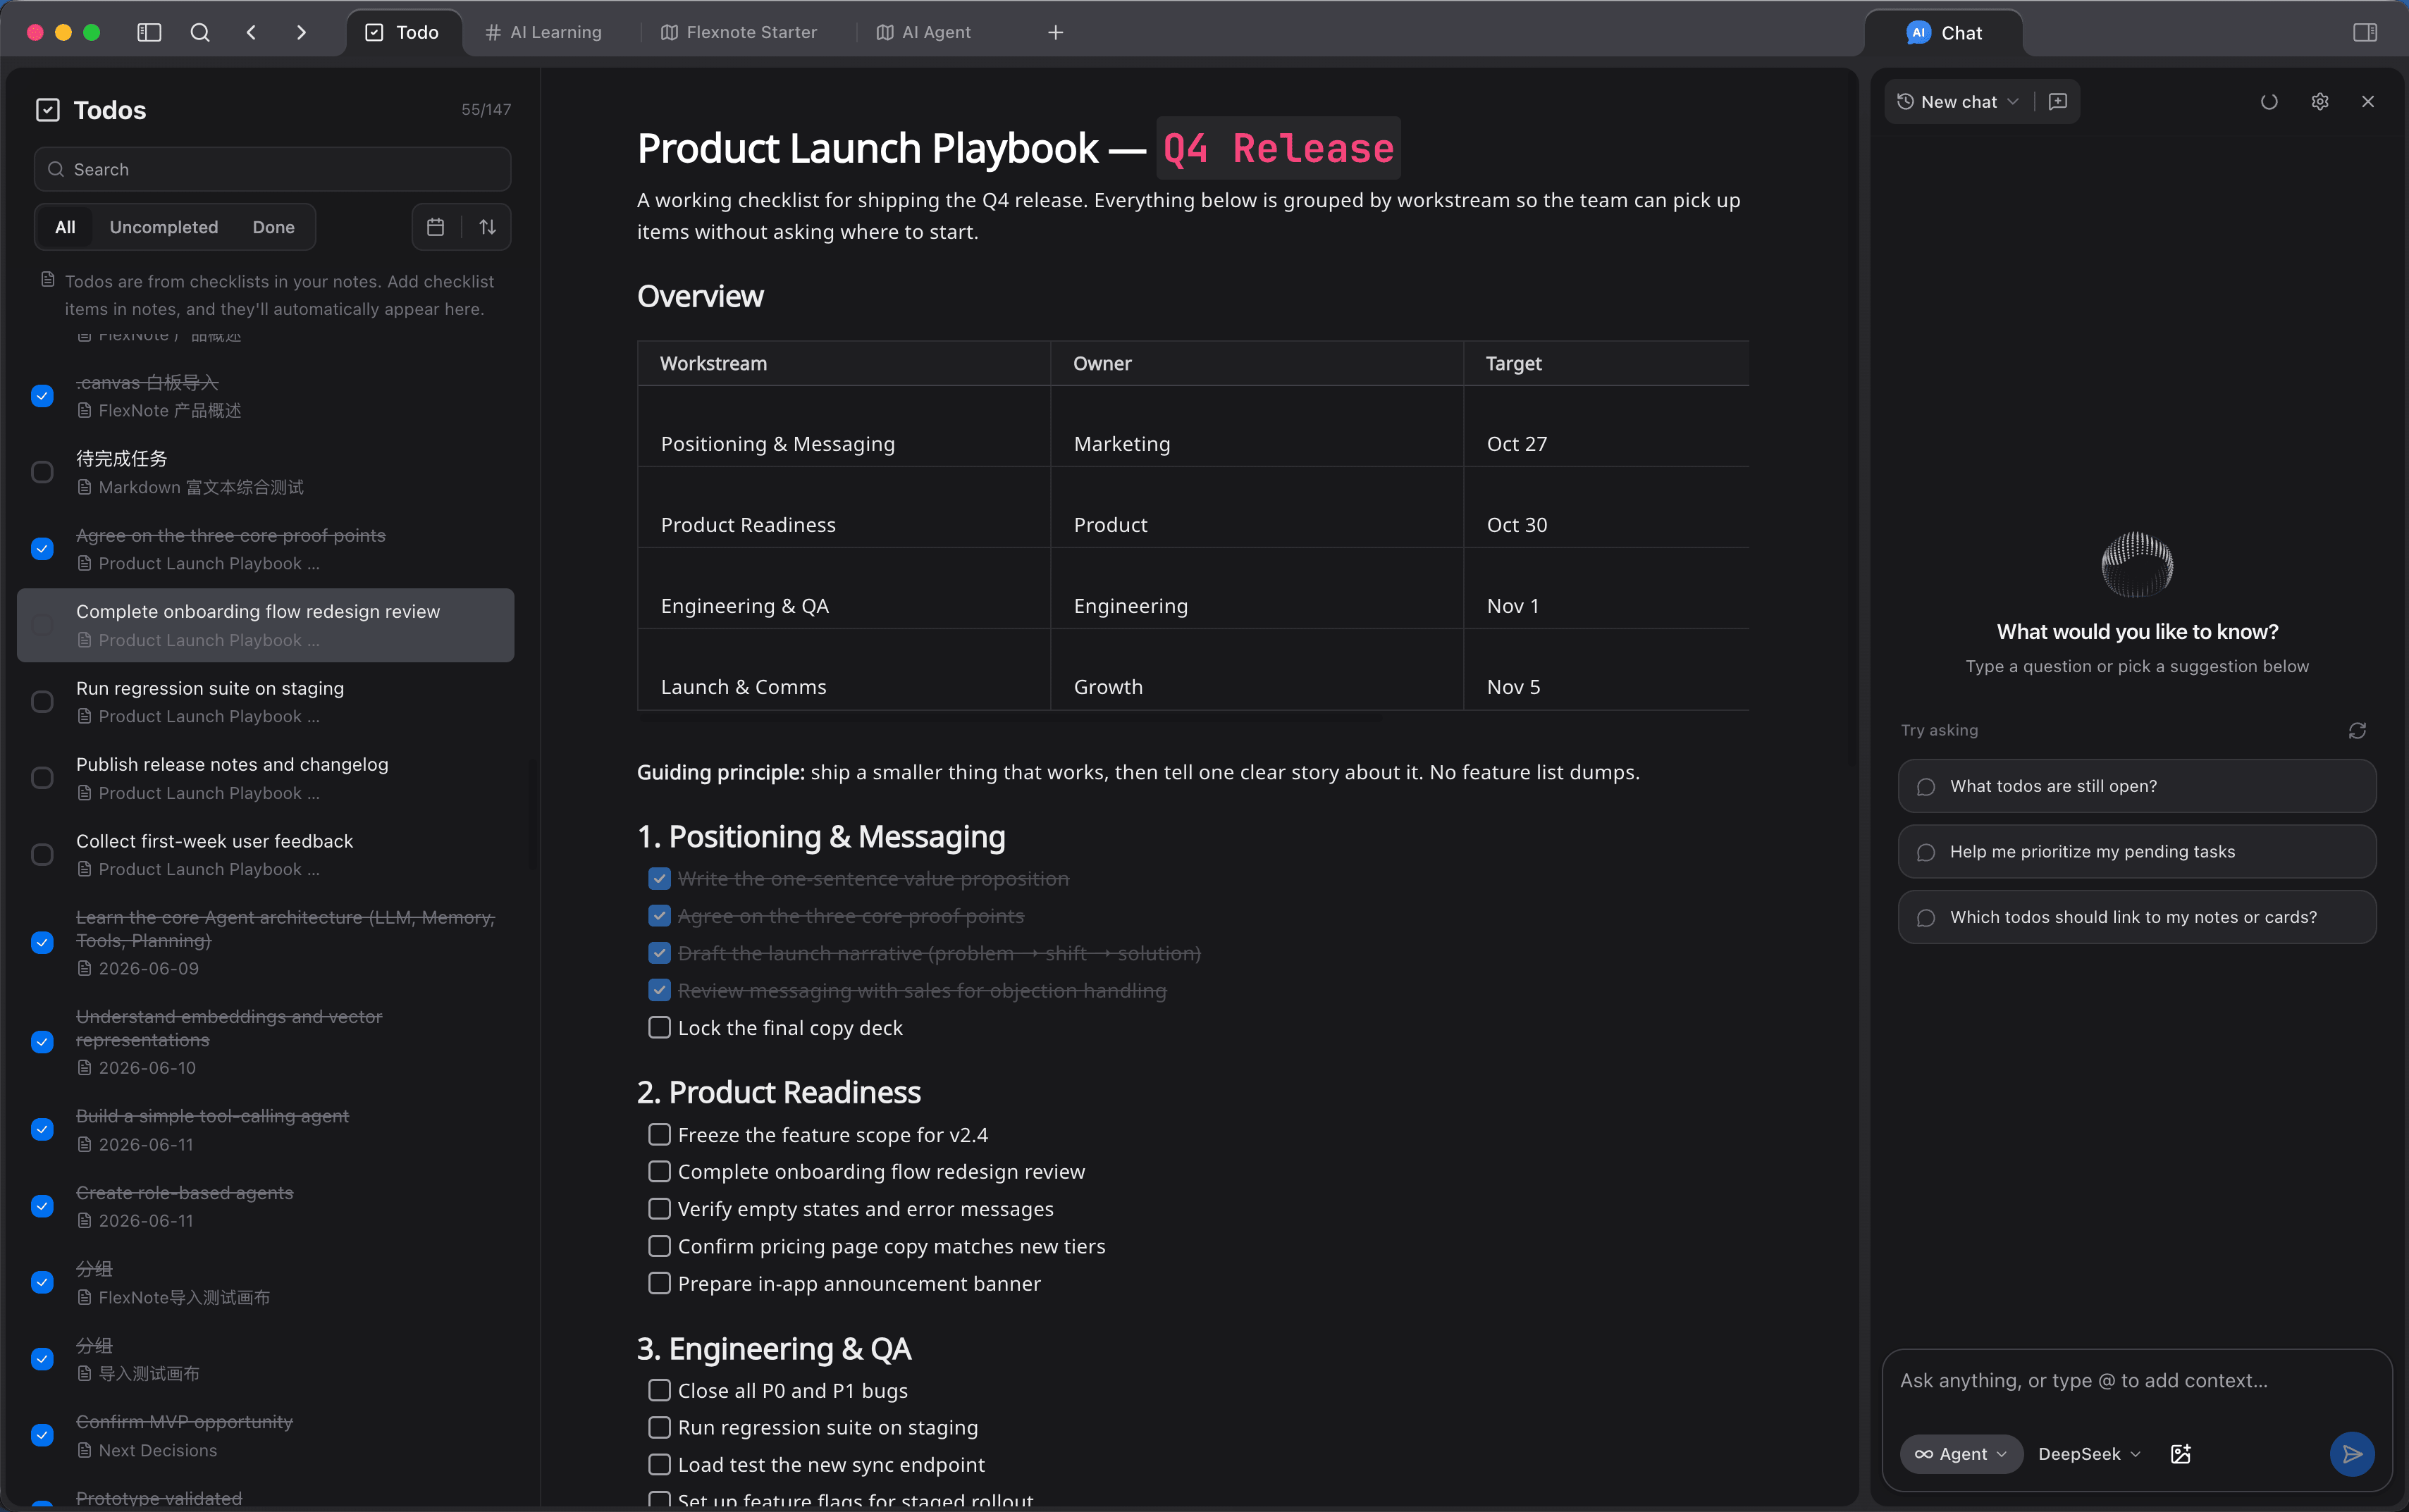Switch to the Flexnote Starter tab
2409x1512 pixels.
[739, 32]
